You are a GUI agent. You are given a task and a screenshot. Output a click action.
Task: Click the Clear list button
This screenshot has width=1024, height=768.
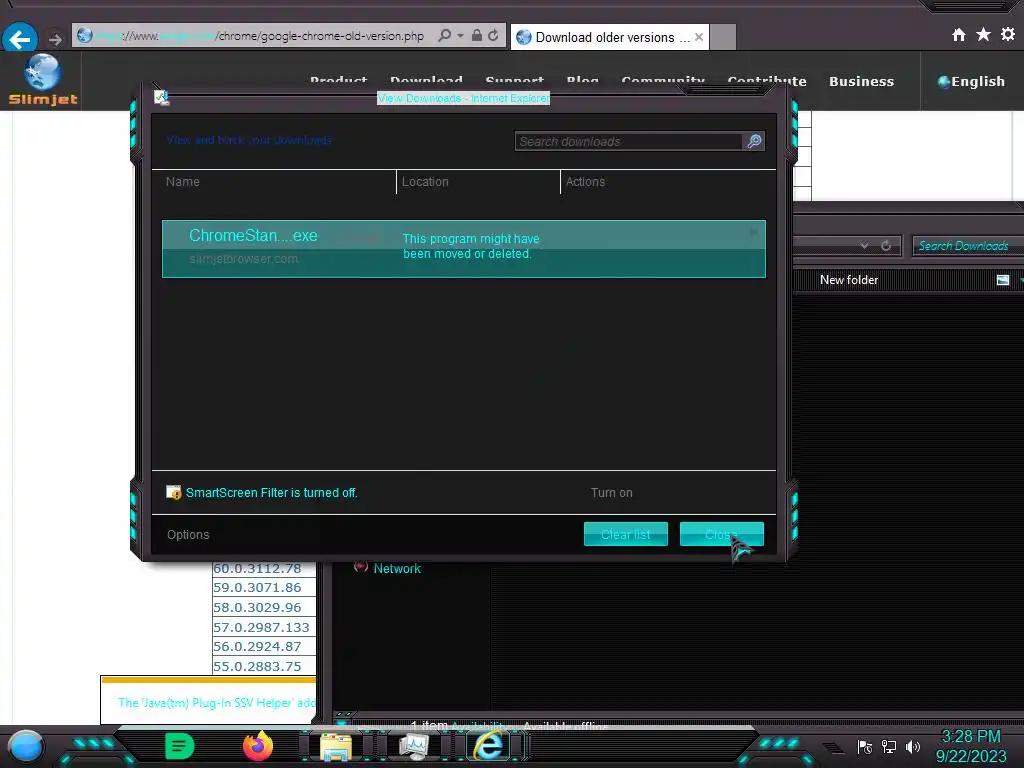[x=626, y=534]
